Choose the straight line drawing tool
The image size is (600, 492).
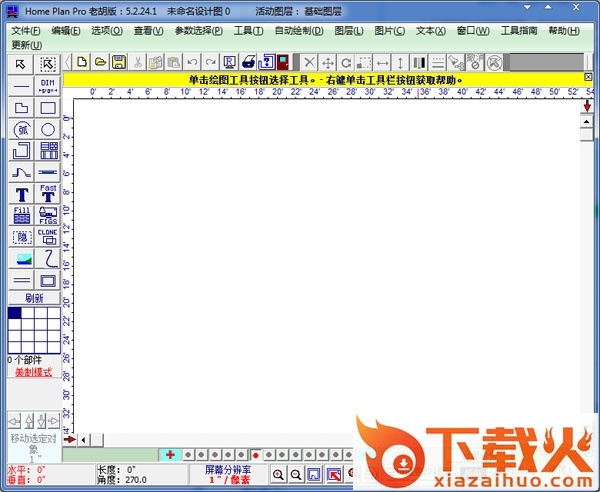pyautogui.click(x=21, y=86)
